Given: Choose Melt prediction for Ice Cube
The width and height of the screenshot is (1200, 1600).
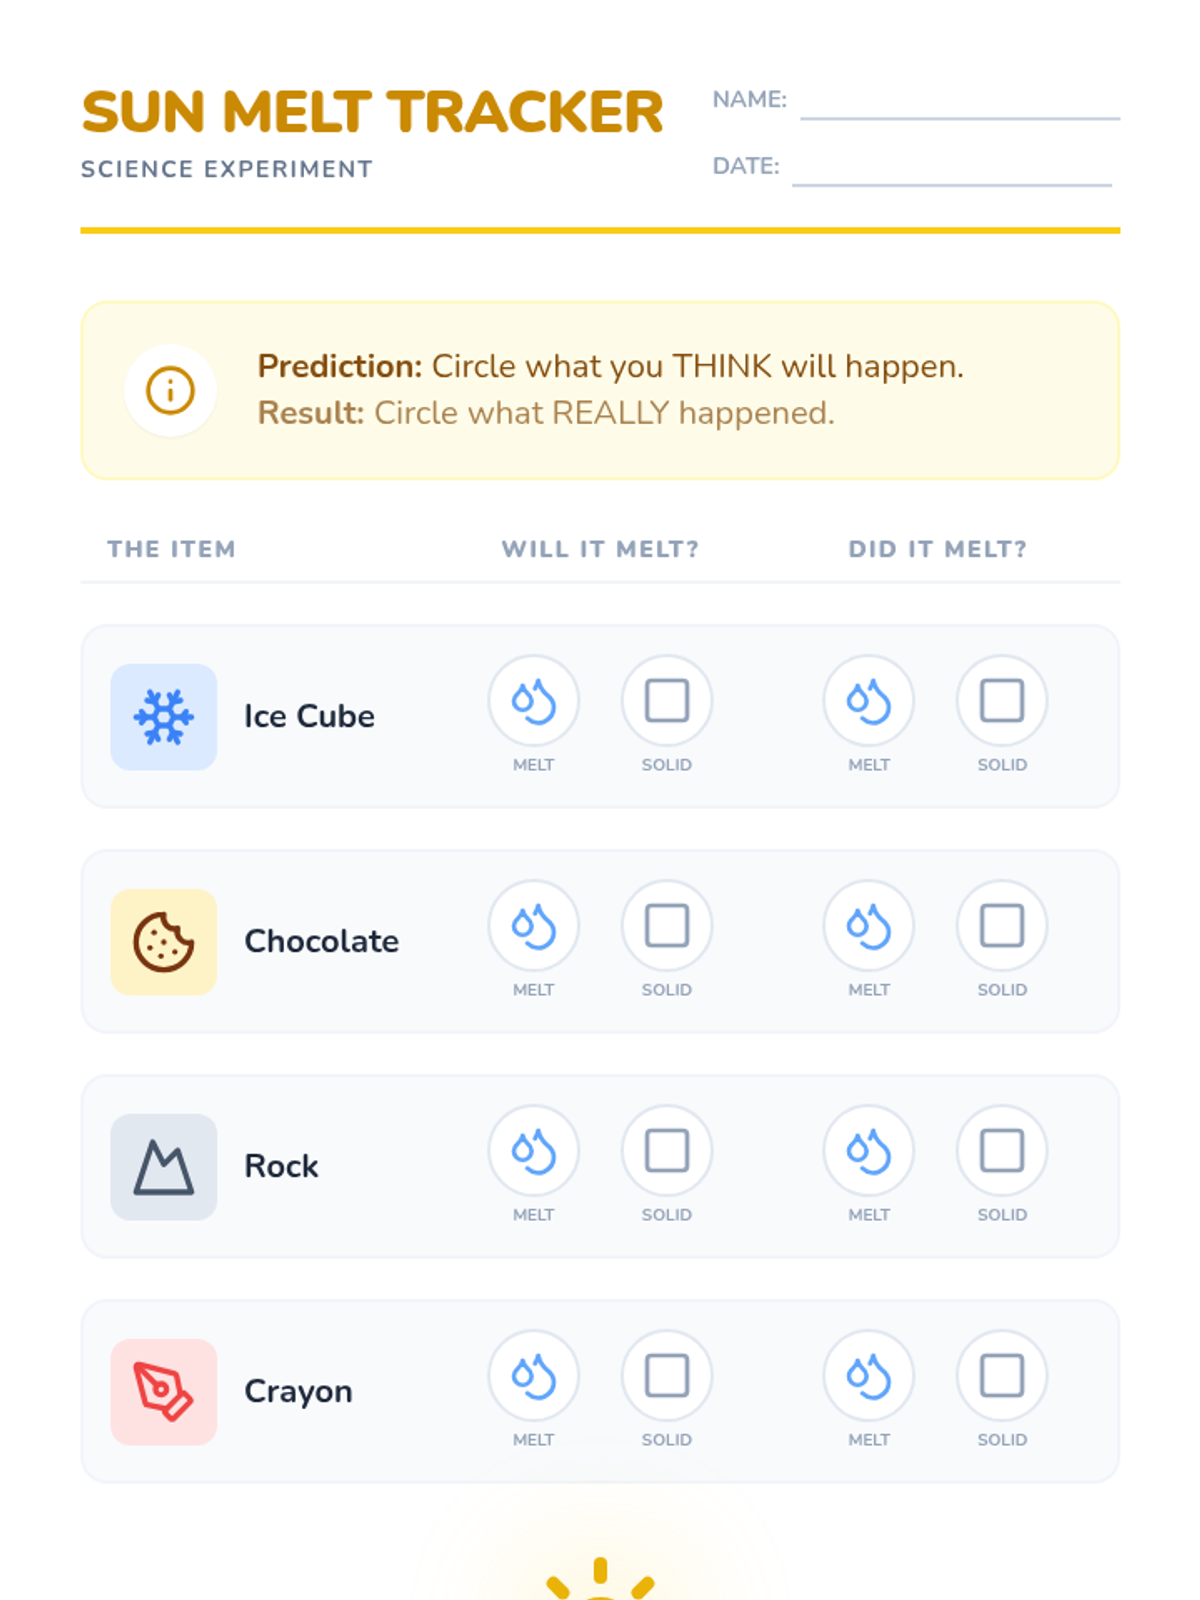Looking at the screenshot, I should [x=534, y=701].
